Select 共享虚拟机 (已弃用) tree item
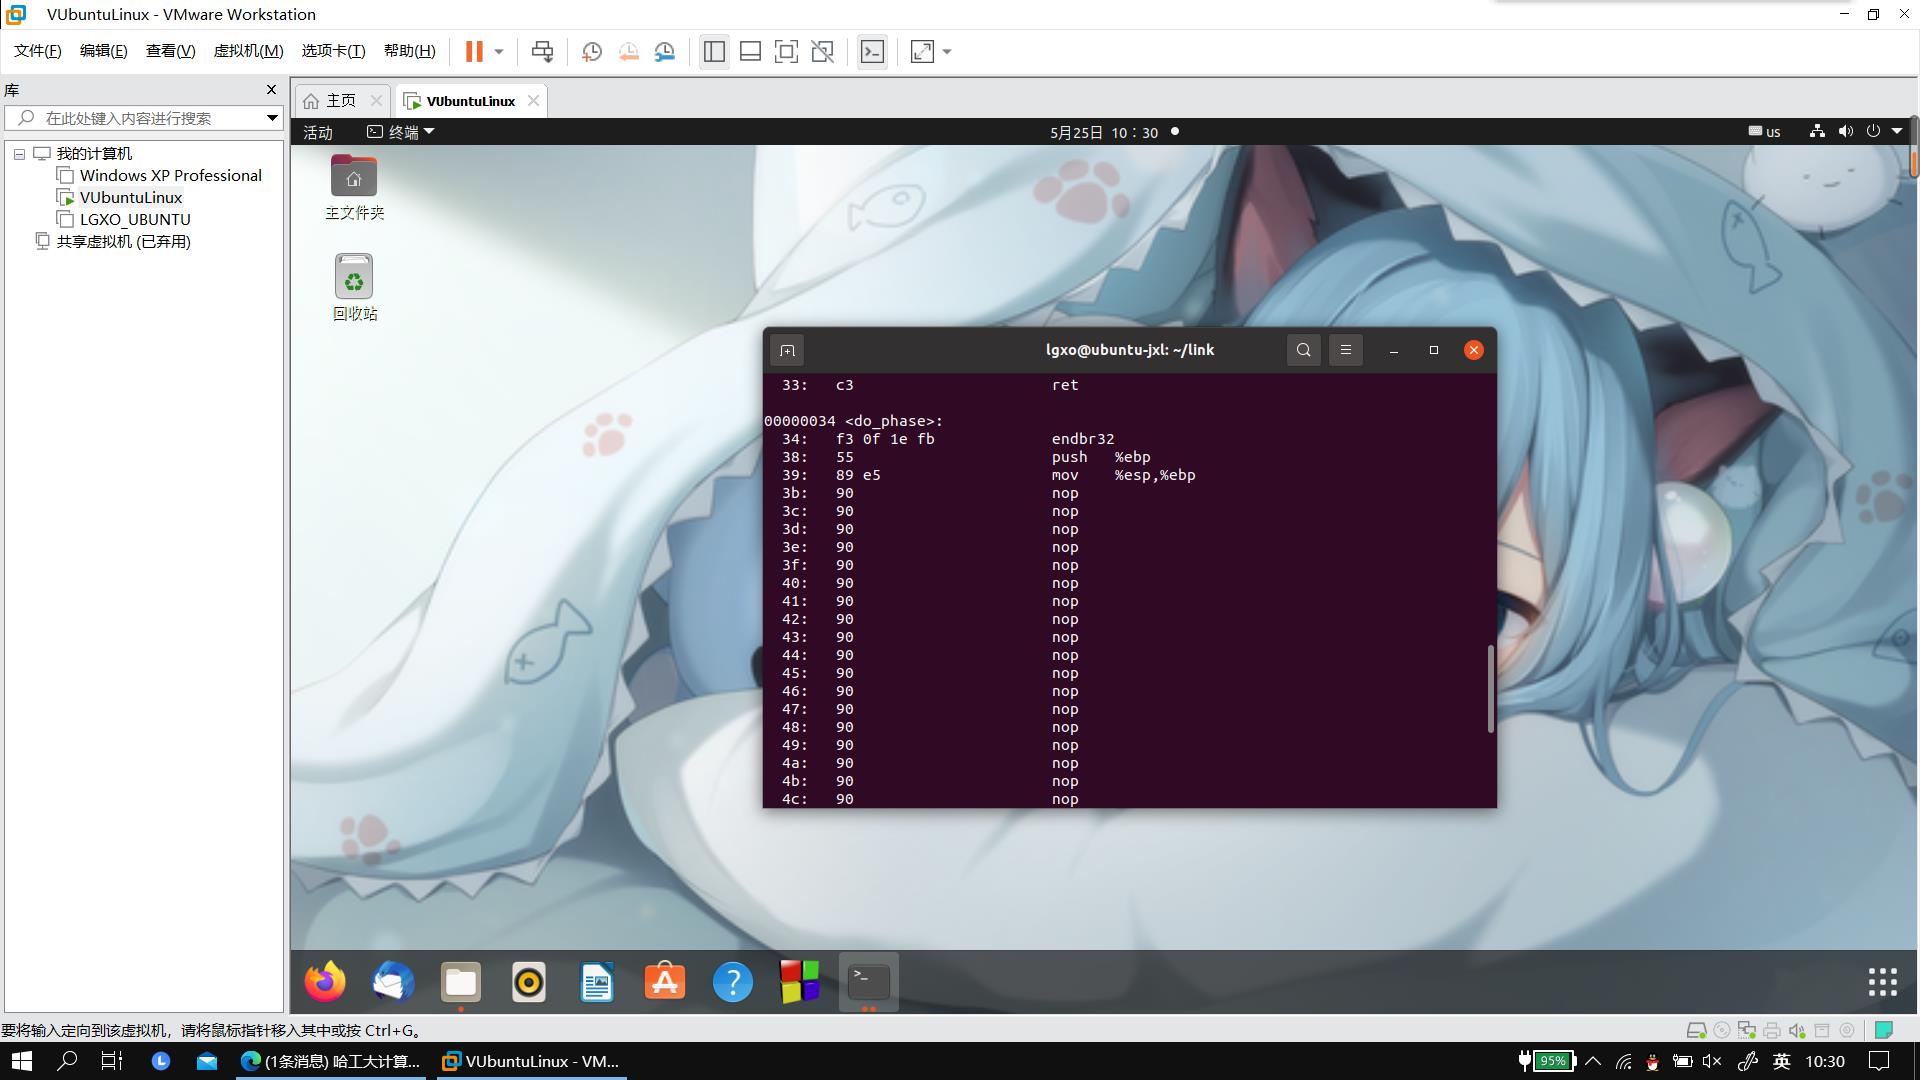1920x1080 pixels. click(x=123, y=242)
